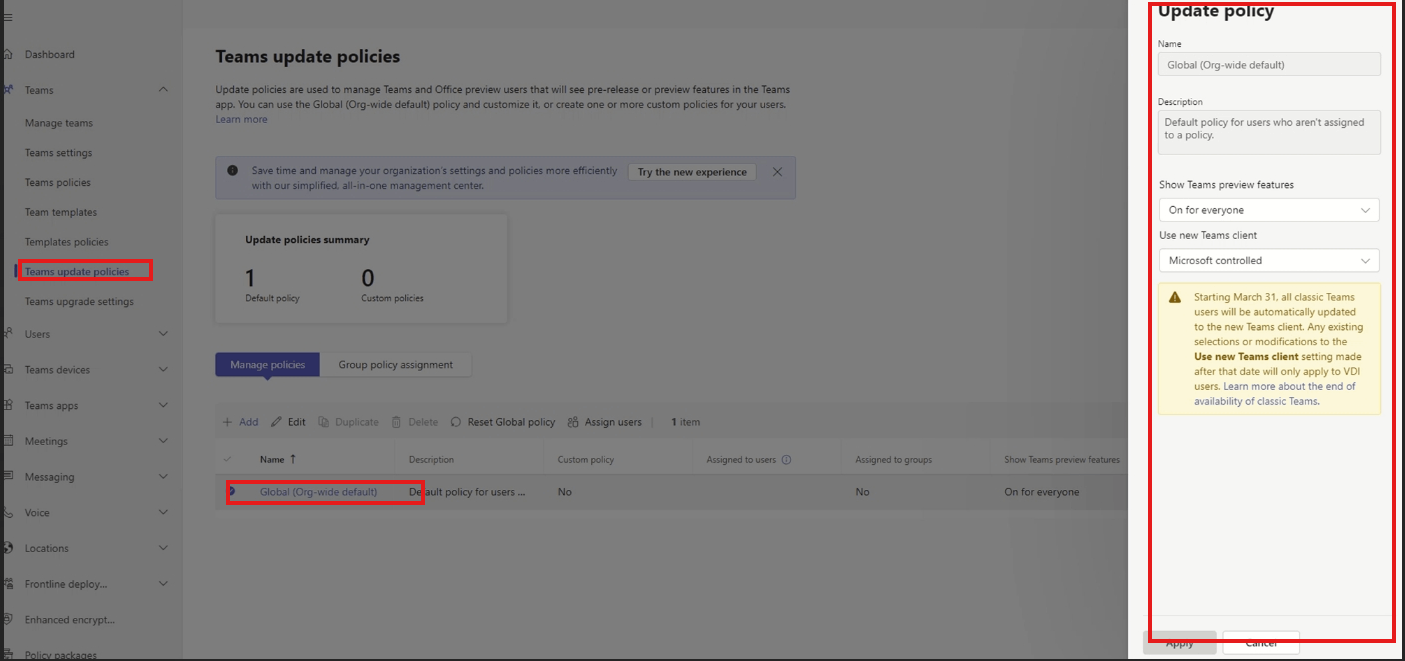Click 'Default policy for users ...' table cell
The width and height of the screenshot is (1405, 661).
467,492
